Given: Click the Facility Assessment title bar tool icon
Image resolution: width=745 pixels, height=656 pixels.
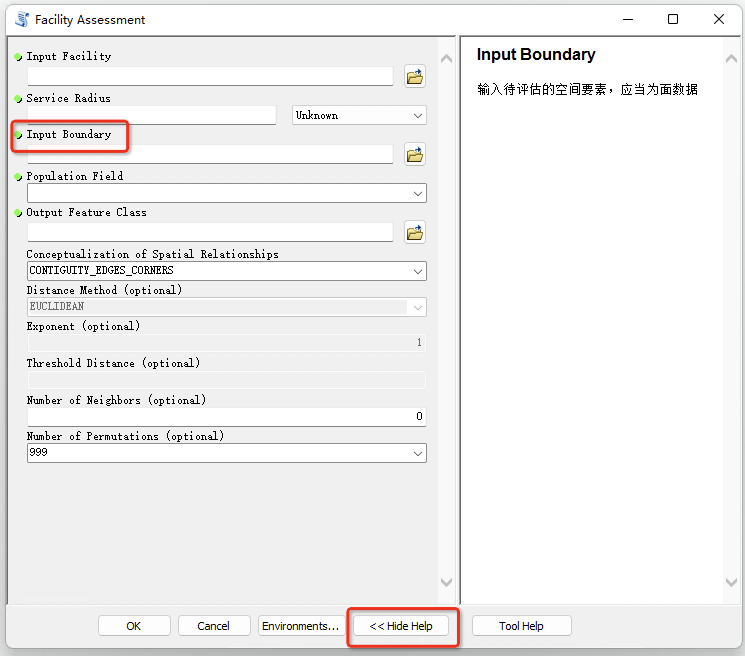Looking at the screenshot, I should pos(20,19).
